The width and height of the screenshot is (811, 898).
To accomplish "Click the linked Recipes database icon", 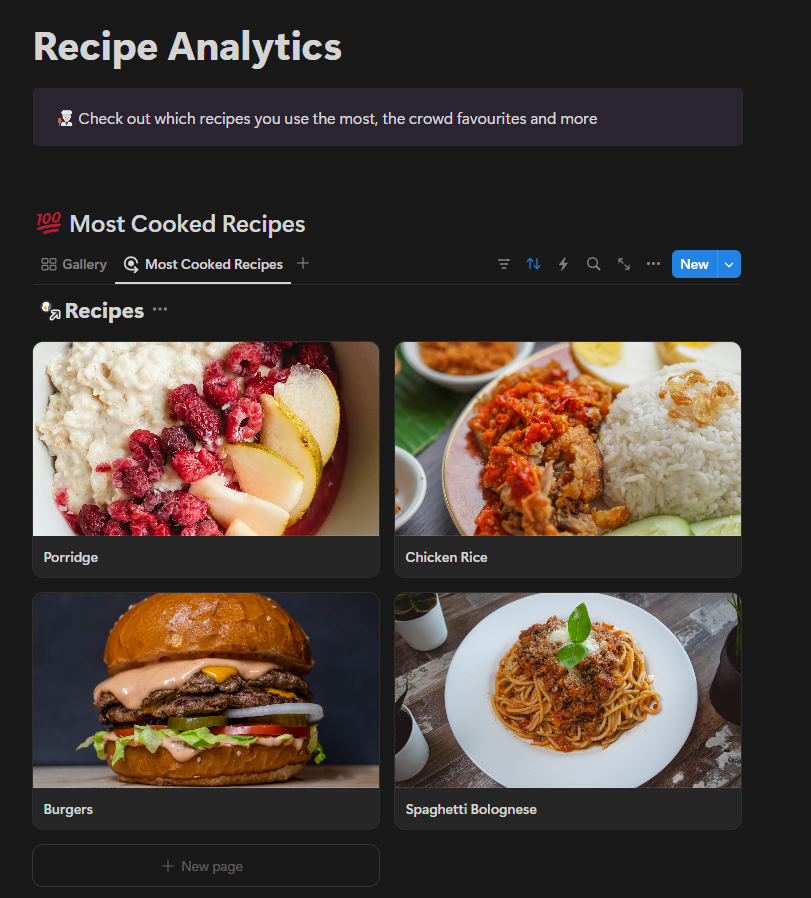I will (x=50, y=310).
